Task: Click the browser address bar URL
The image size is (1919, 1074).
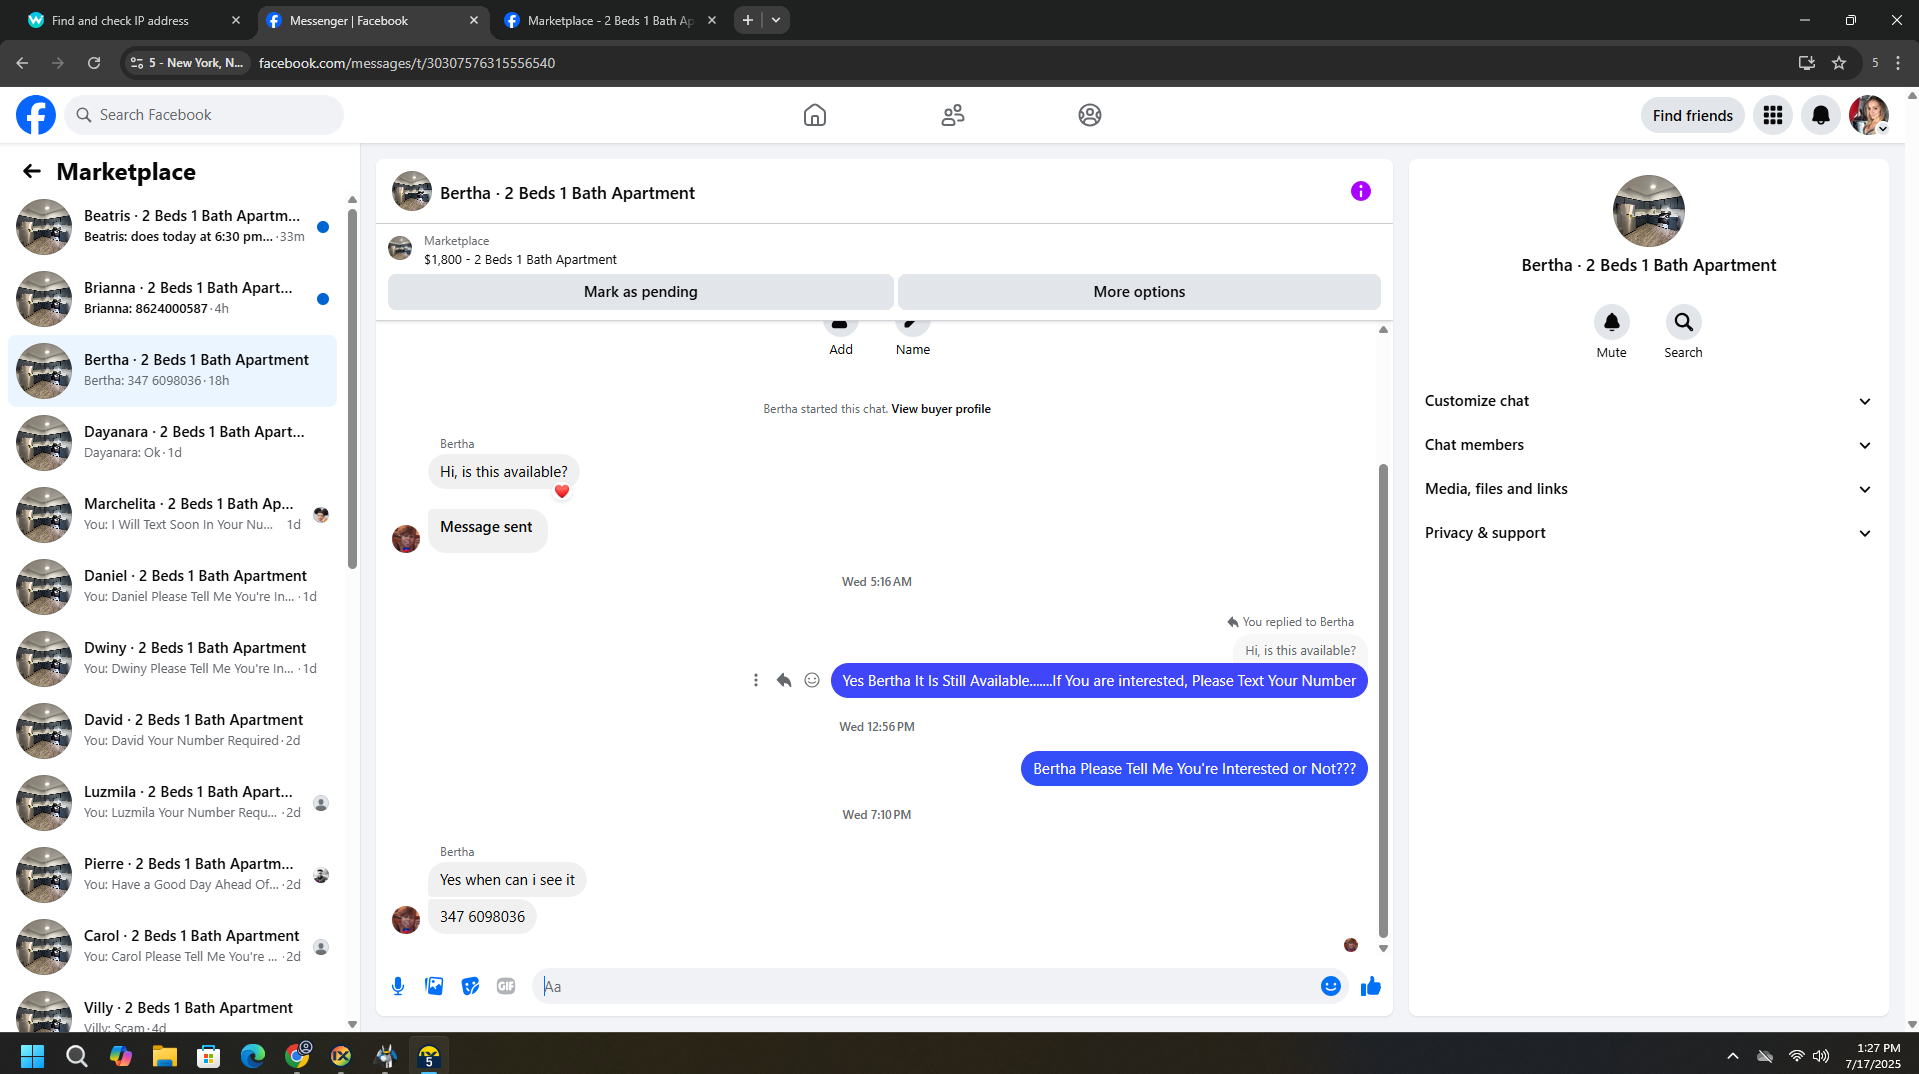Action: (x=407, y=63)
